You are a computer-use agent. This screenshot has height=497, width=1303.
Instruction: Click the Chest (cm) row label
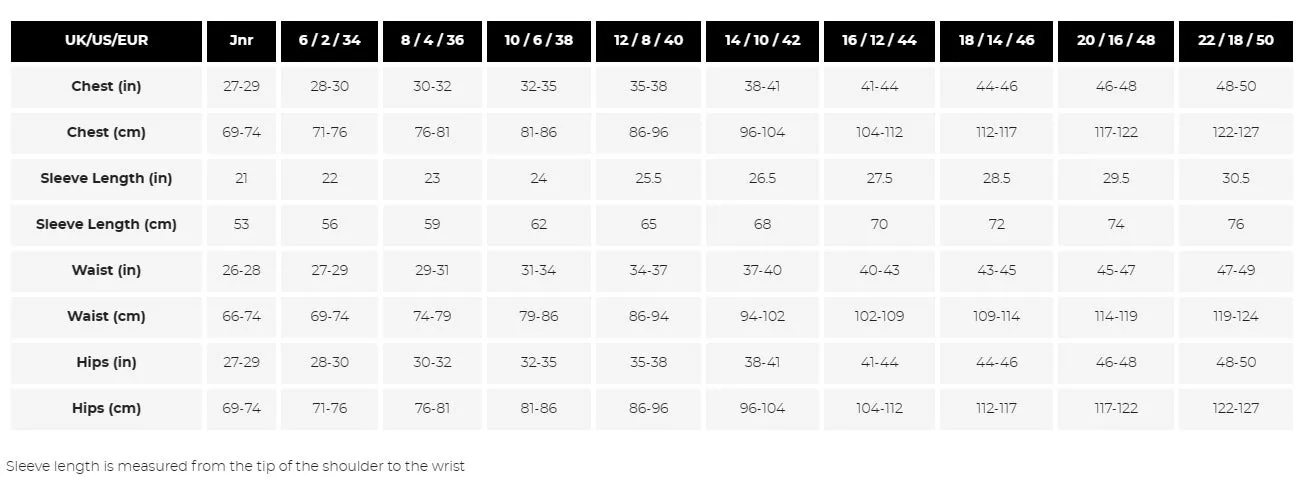tap(106, 132)
